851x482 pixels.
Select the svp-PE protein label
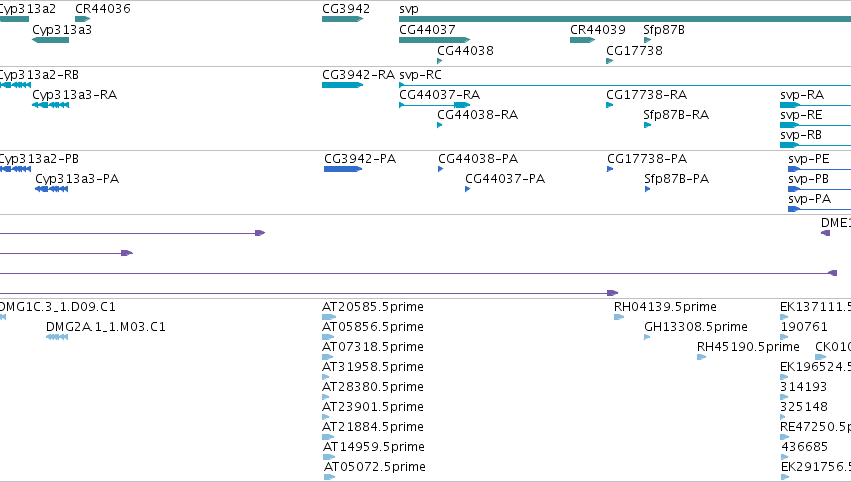809,159
